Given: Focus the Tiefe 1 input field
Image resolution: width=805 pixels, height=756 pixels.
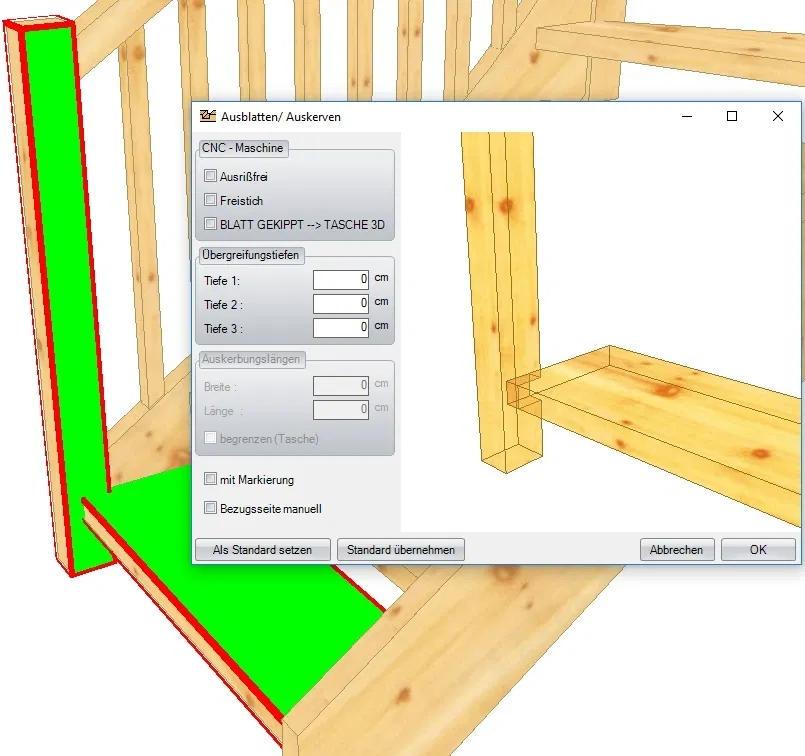Looking at the screenshot, I should (x=341, y=279).
